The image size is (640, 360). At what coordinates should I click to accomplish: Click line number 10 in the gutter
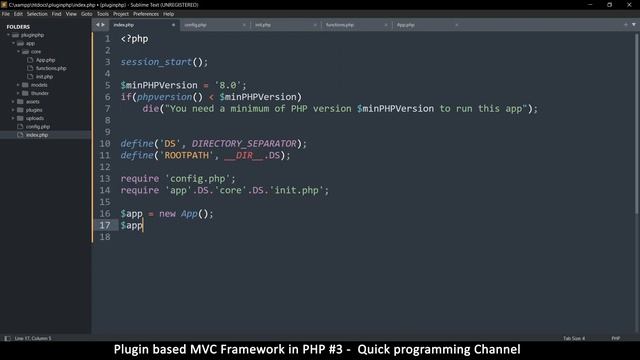point(104,144)
